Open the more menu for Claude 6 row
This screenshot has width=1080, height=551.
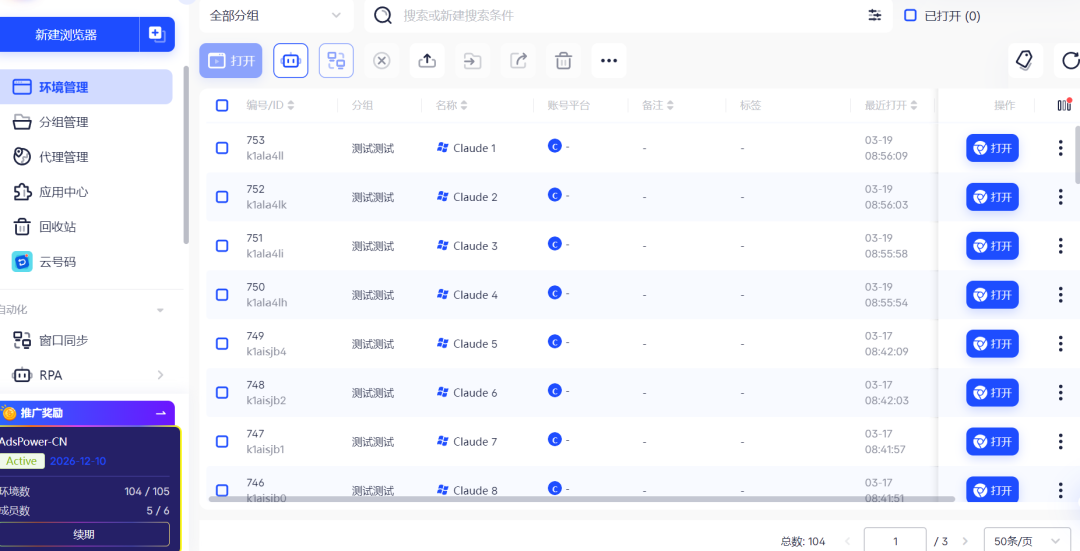pyautogui.click(x=1061, y=393)
